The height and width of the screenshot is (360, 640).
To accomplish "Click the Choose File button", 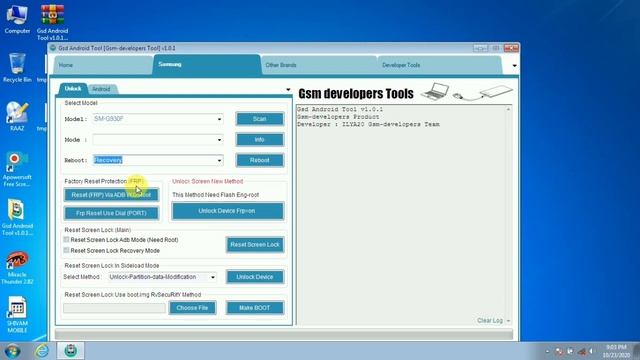I will [x=192, y=308].
